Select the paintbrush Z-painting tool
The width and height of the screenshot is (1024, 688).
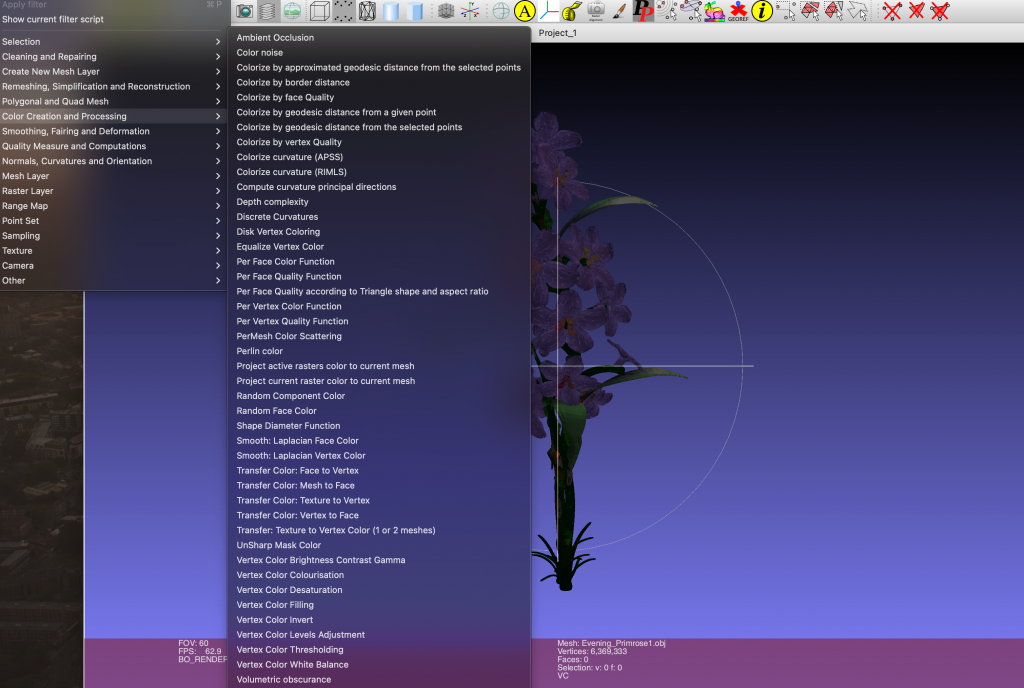619,10
